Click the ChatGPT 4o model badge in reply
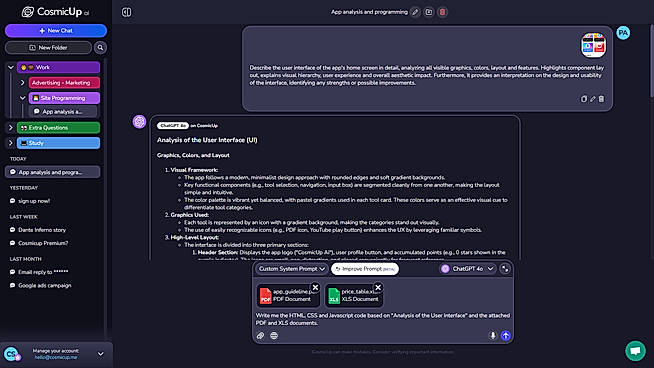654x368 pixels. [173, 126]
